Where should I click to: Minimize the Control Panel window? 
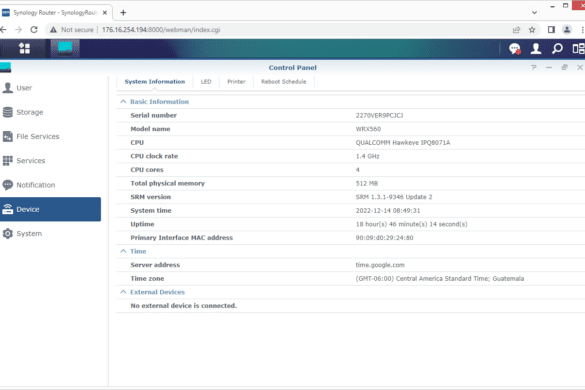[x=549, y=68]
